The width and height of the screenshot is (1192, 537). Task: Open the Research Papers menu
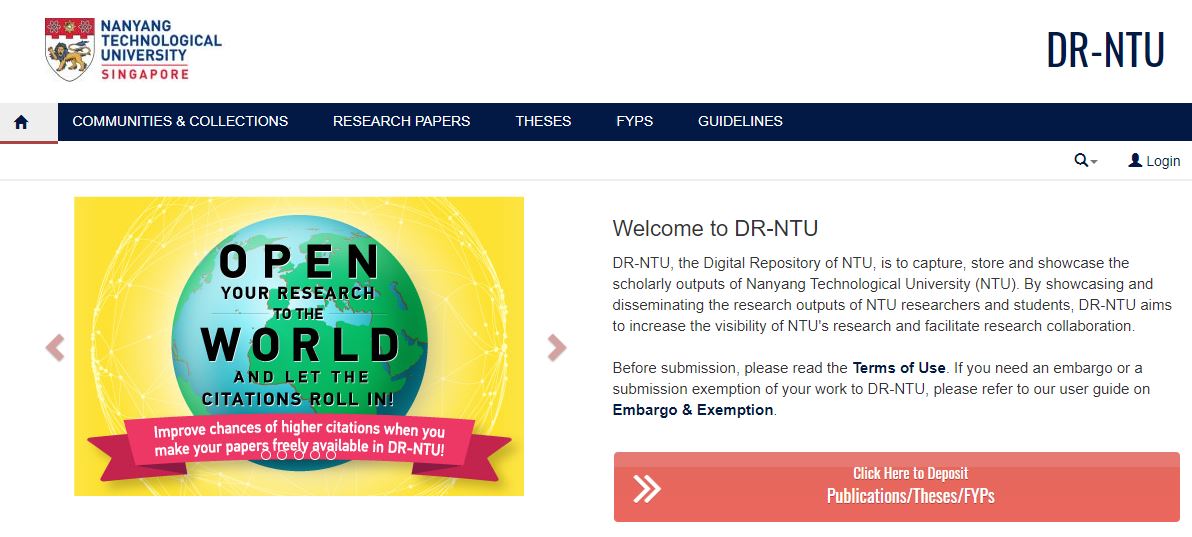click(401, 121)
